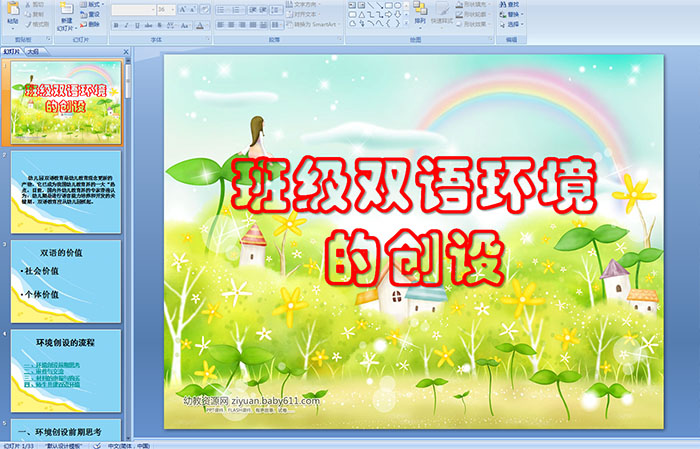
Task: Toggle underline formatting
Action: (x=137, y=25)
